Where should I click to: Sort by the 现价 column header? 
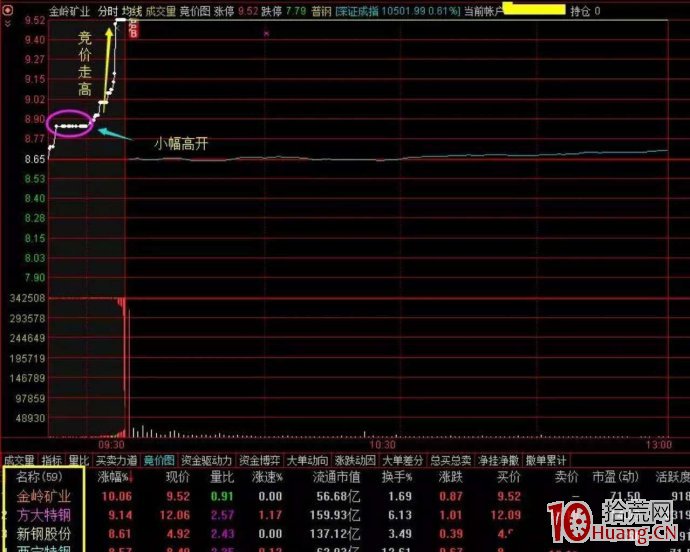pyautogui.click(x=178, y=477)
